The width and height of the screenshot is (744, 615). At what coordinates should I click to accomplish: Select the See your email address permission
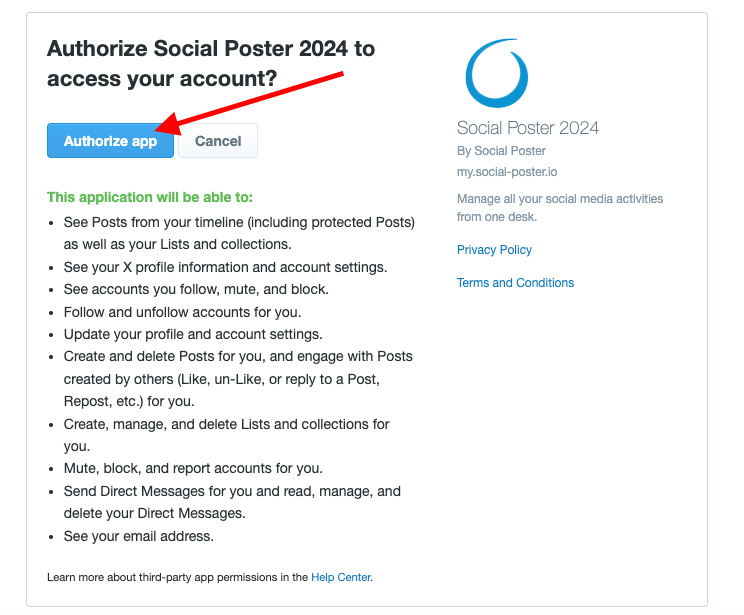click(x=139, y=536)
